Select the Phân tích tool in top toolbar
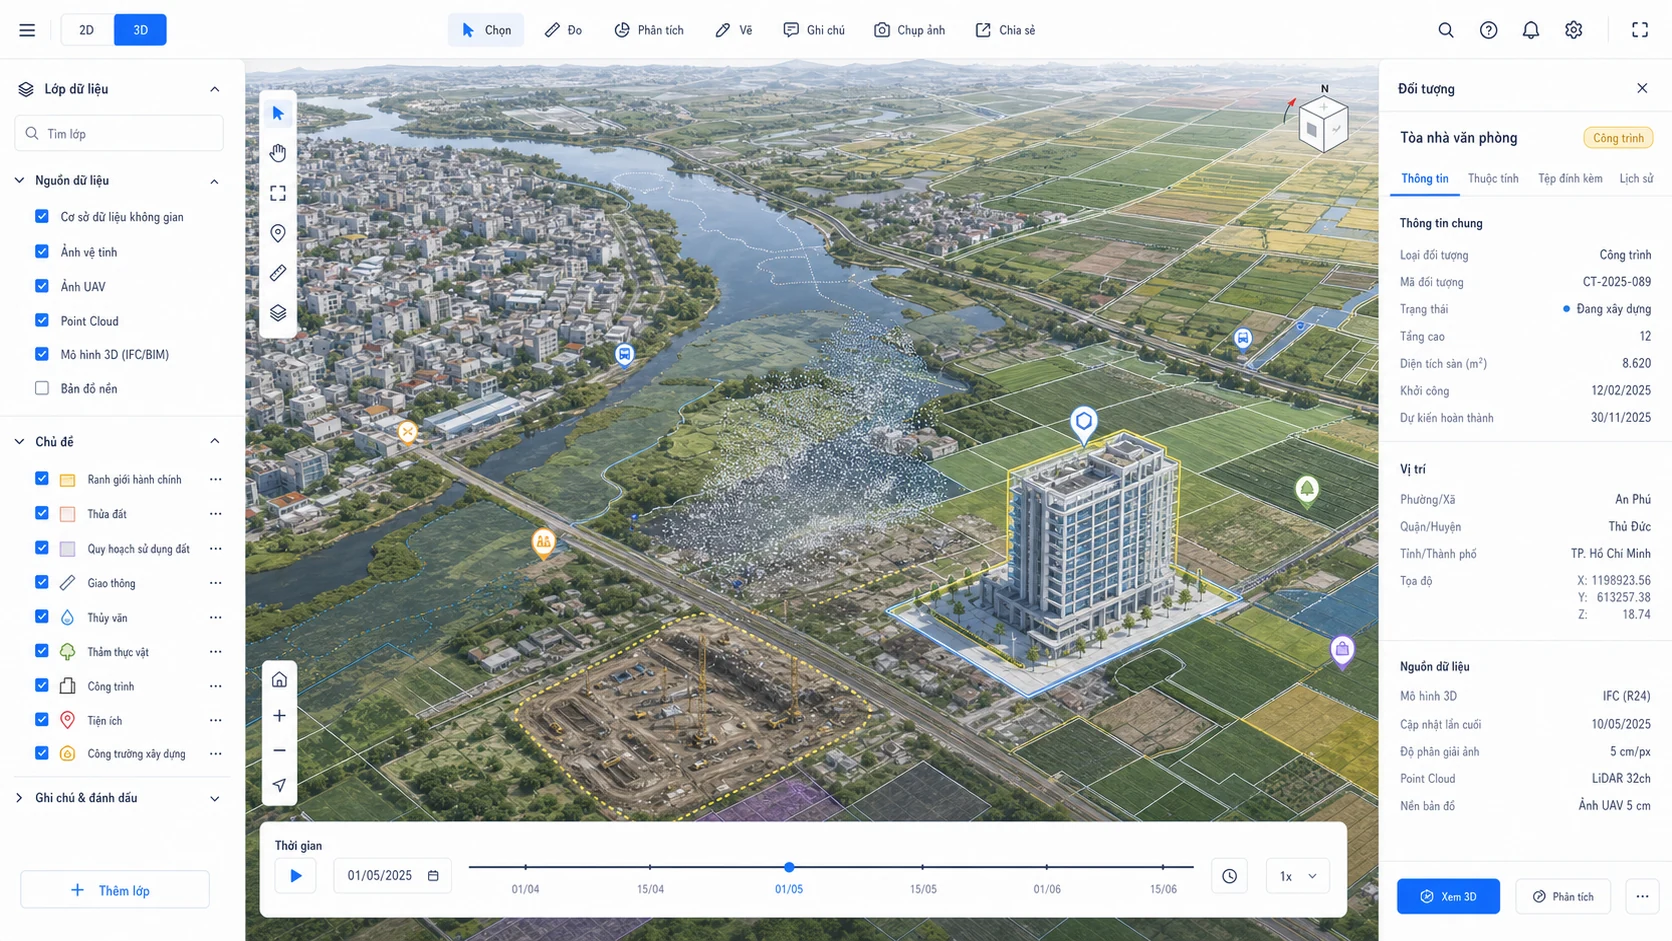Screen dimensions: 1672x941 [x=649, y=30]
